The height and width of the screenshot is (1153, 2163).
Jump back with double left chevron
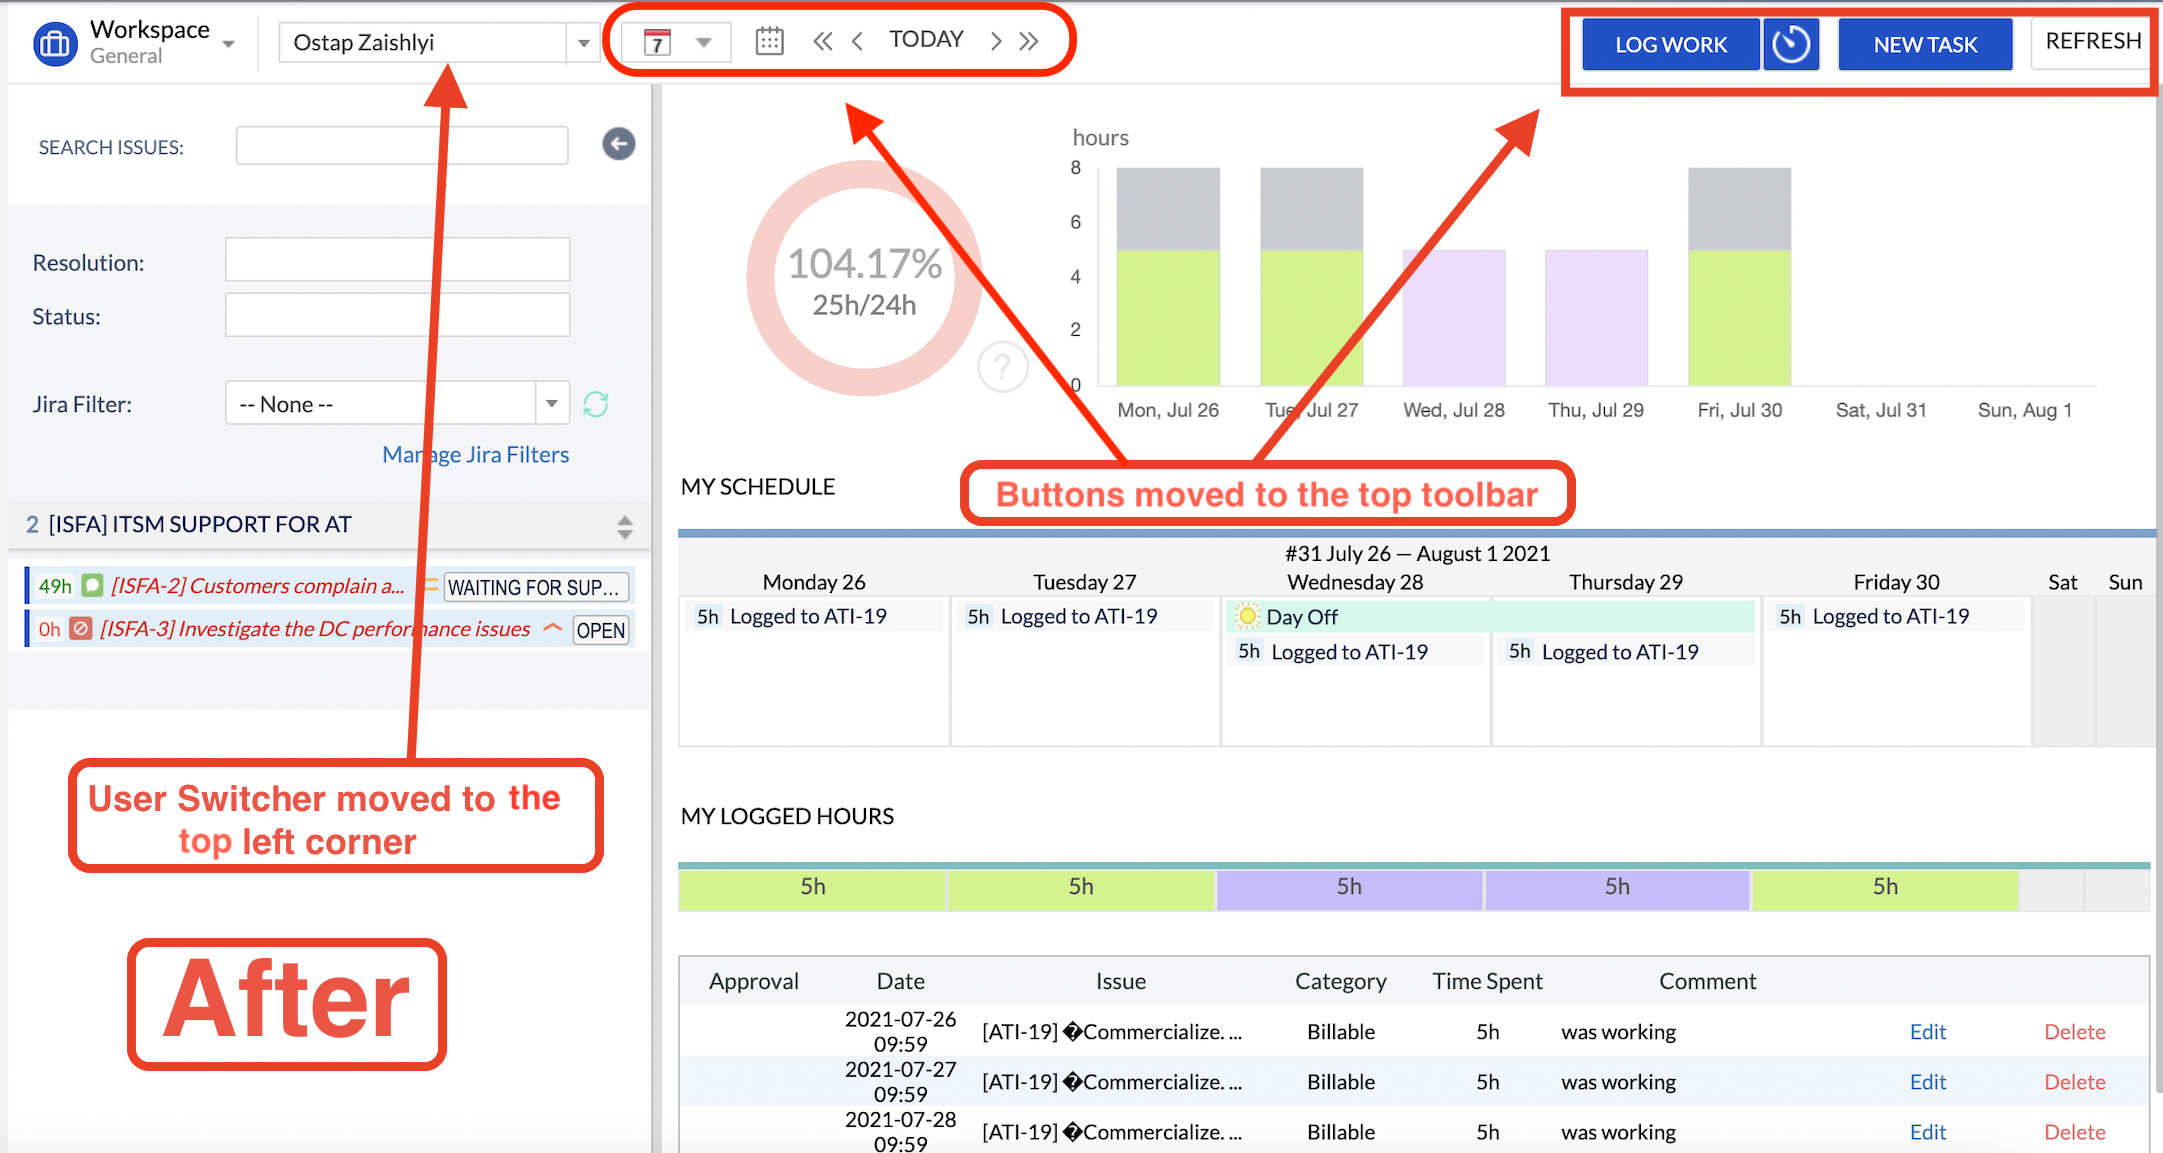[822, 41]
